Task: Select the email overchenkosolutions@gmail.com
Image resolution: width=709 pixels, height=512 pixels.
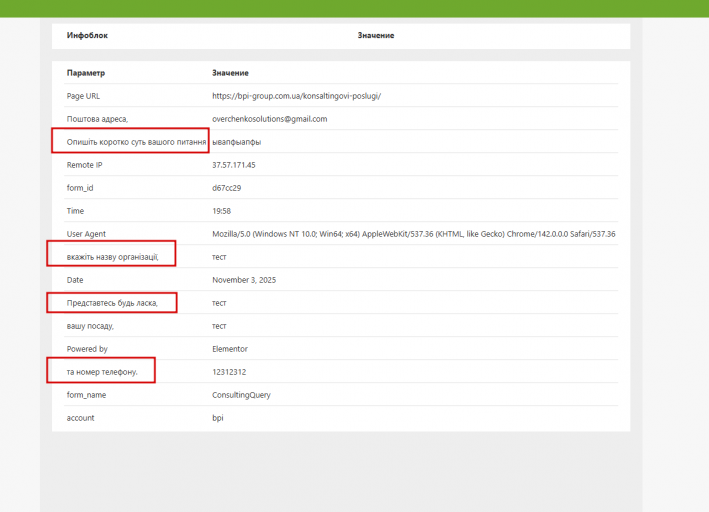Action: 269,119
